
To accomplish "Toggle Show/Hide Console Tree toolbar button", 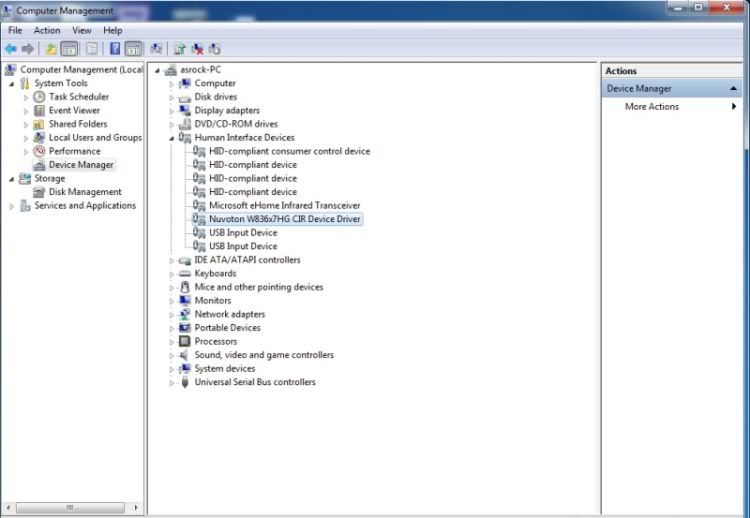I will point(69,49).
